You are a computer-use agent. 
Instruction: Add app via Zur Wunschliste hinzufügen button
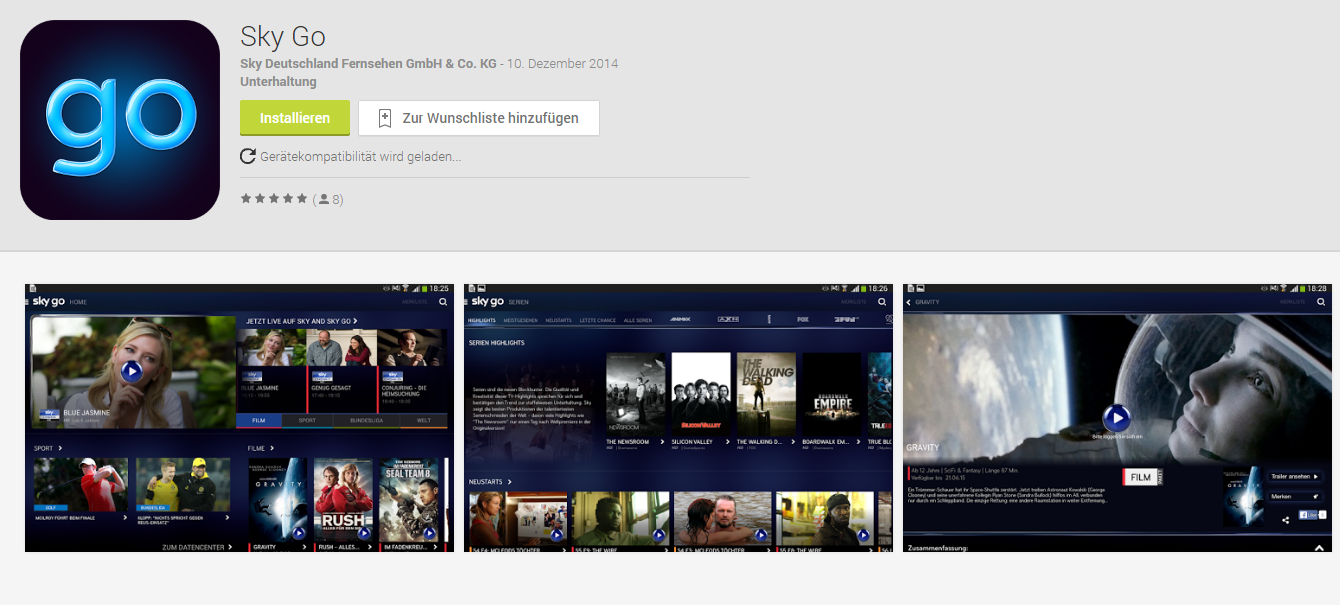click(479, 118)
